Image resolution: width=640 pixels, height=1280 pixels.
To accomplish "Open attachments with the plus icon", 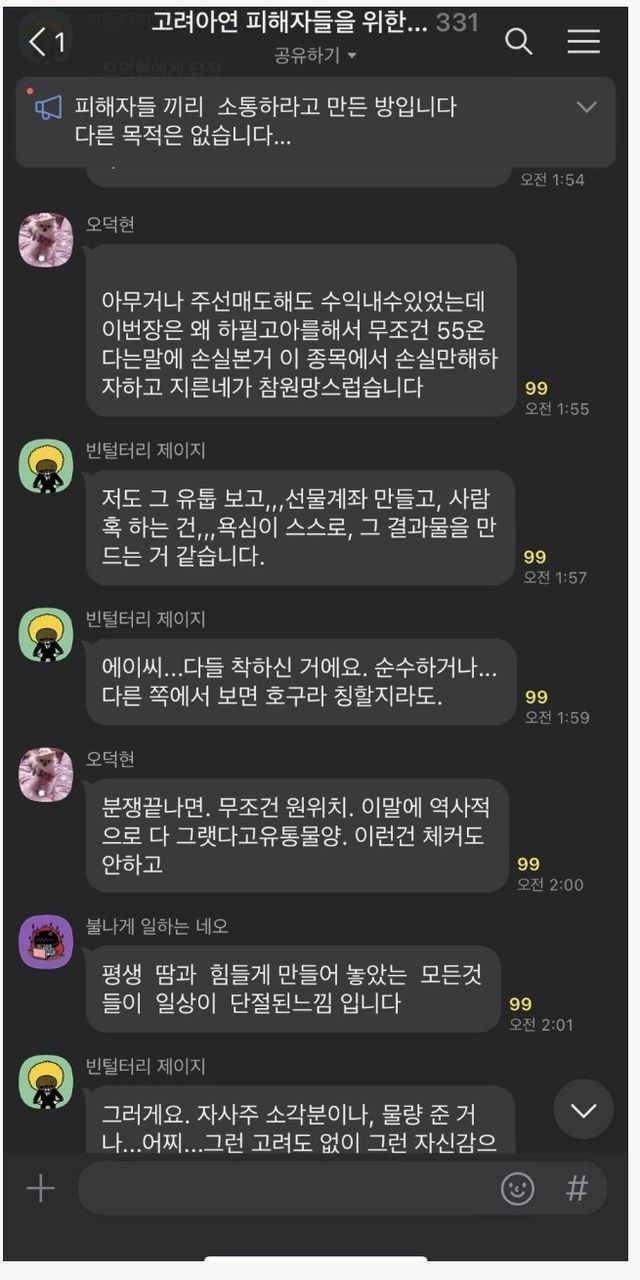I will tap(40, 1188).
